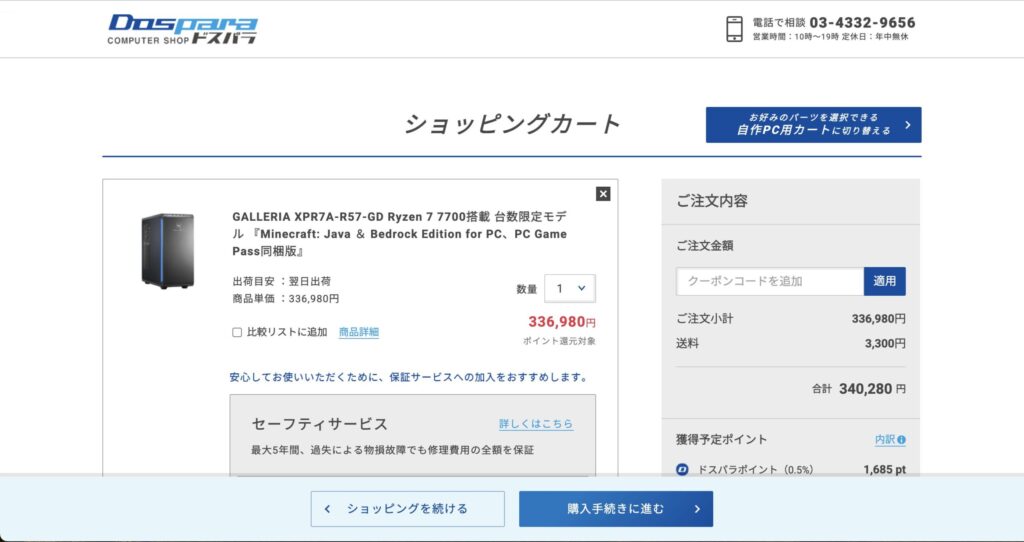The image size is (1024, 542).
Task: Open the 商品詳細 link
Action: [359, 332]
